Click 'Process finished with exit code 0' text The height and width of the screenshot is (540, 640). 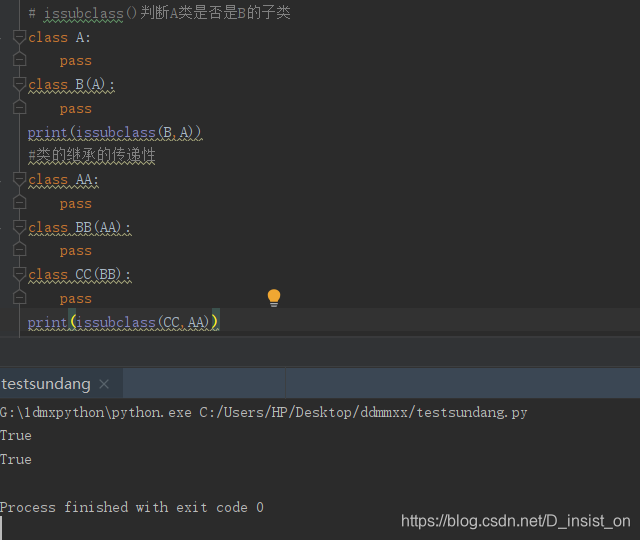pyautogui.click(x=132, y=507)
